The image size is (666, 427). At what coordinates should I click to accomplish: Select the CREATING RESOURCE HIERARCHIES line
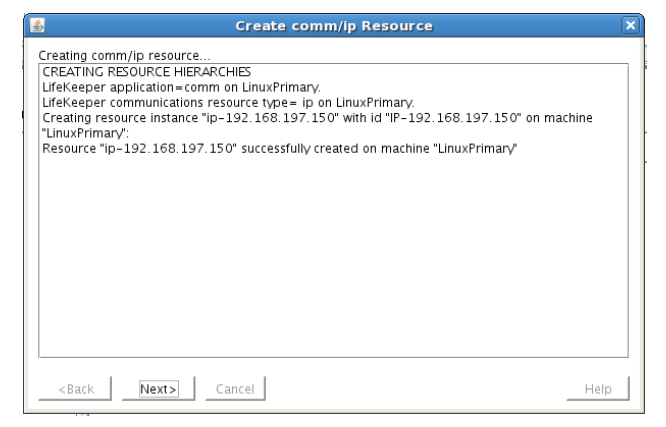[x=147, y=72]
